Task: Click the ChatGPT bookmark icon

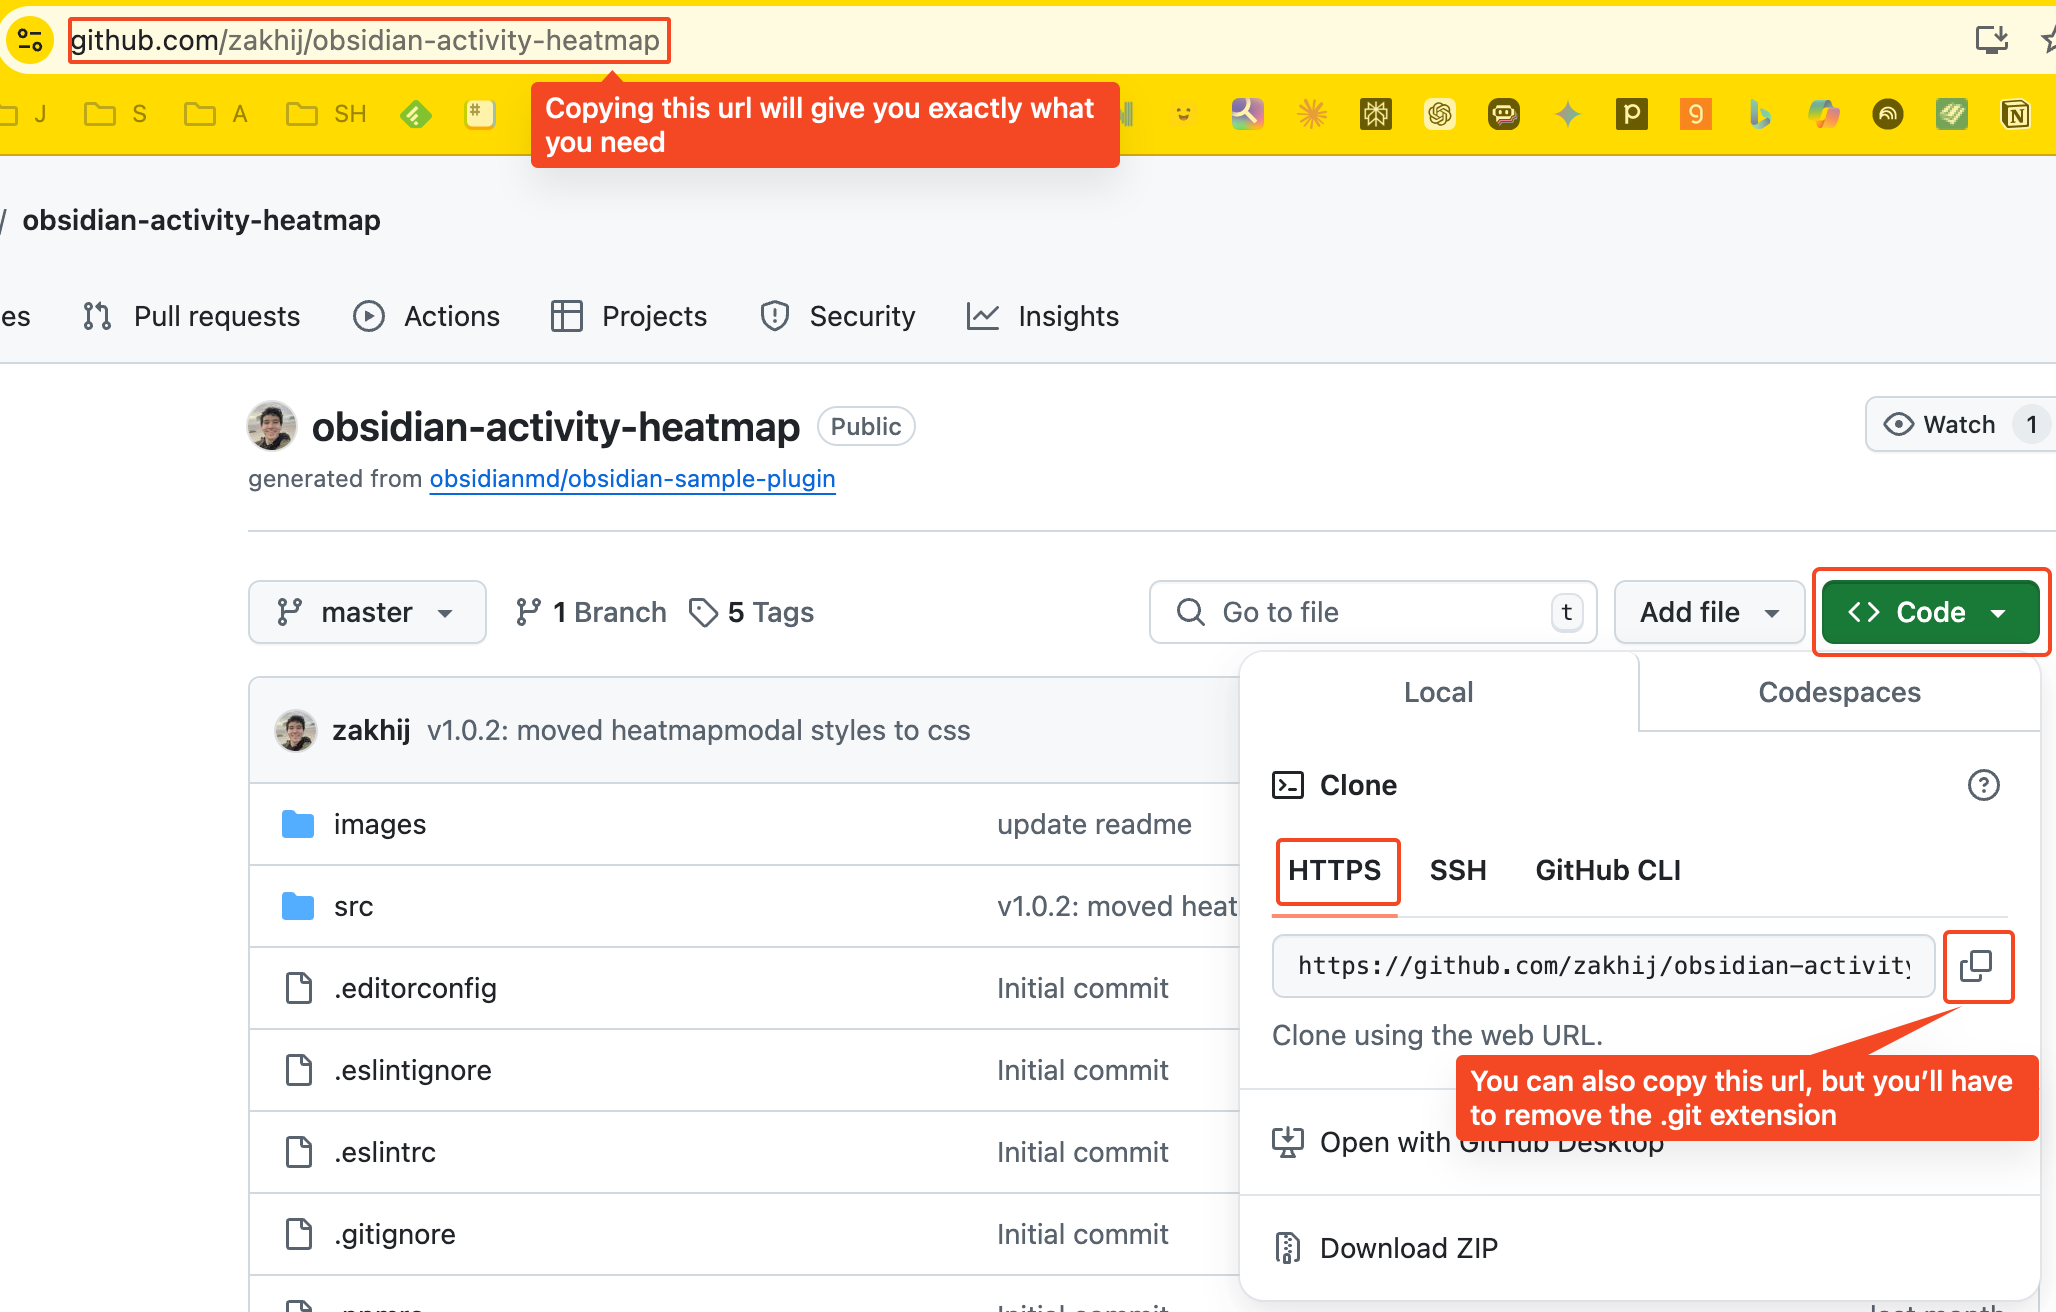Action: [x=1439, y=114]
